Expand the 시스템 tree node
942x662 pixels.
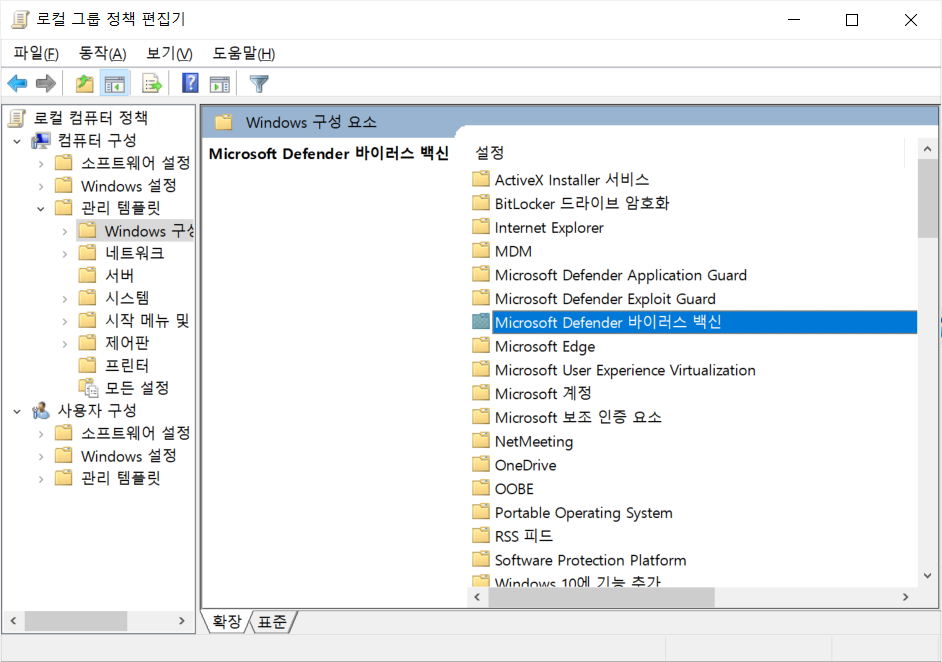(65, 299)
